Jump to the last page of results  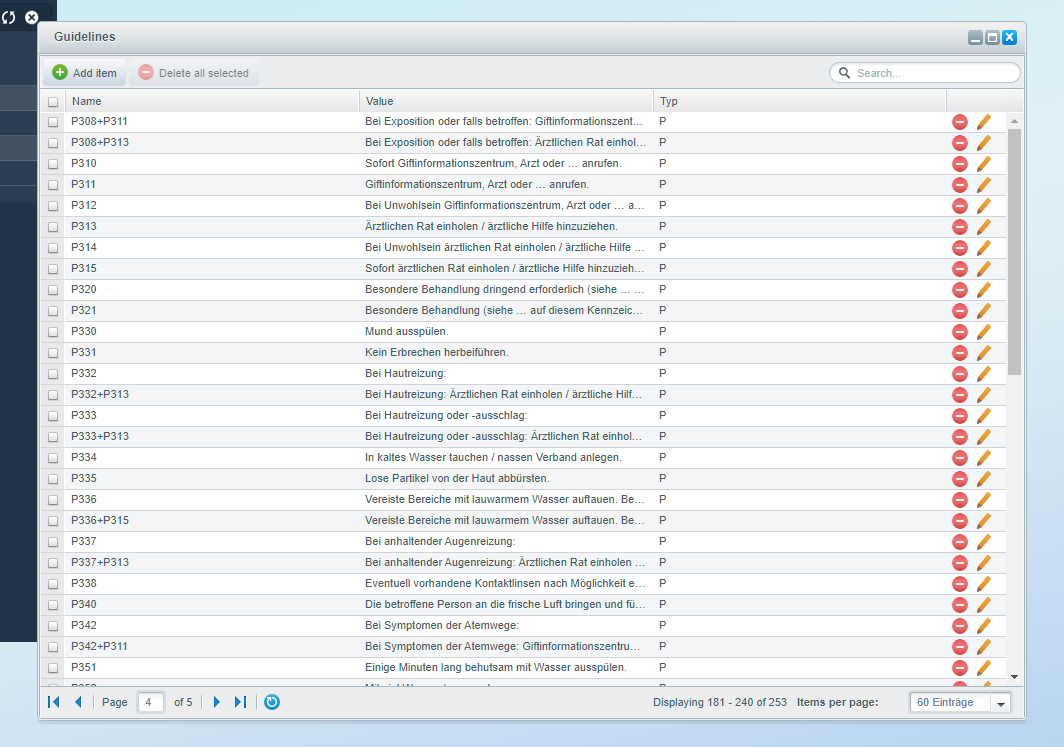coord(240,702)
